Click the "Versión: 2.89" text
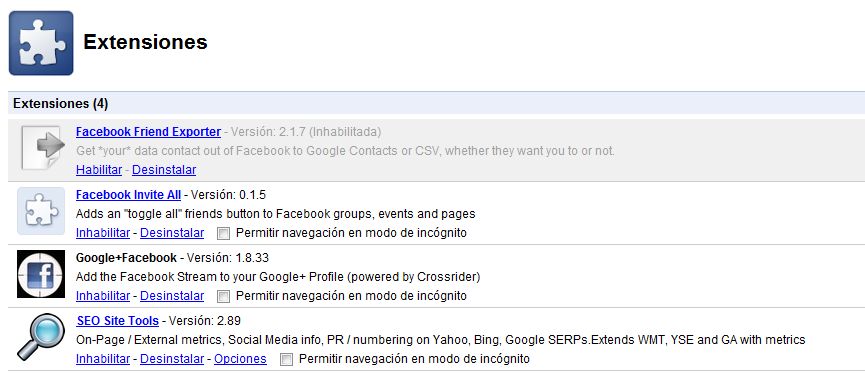The height and width of the screenshot is (385, 865). 205,320
